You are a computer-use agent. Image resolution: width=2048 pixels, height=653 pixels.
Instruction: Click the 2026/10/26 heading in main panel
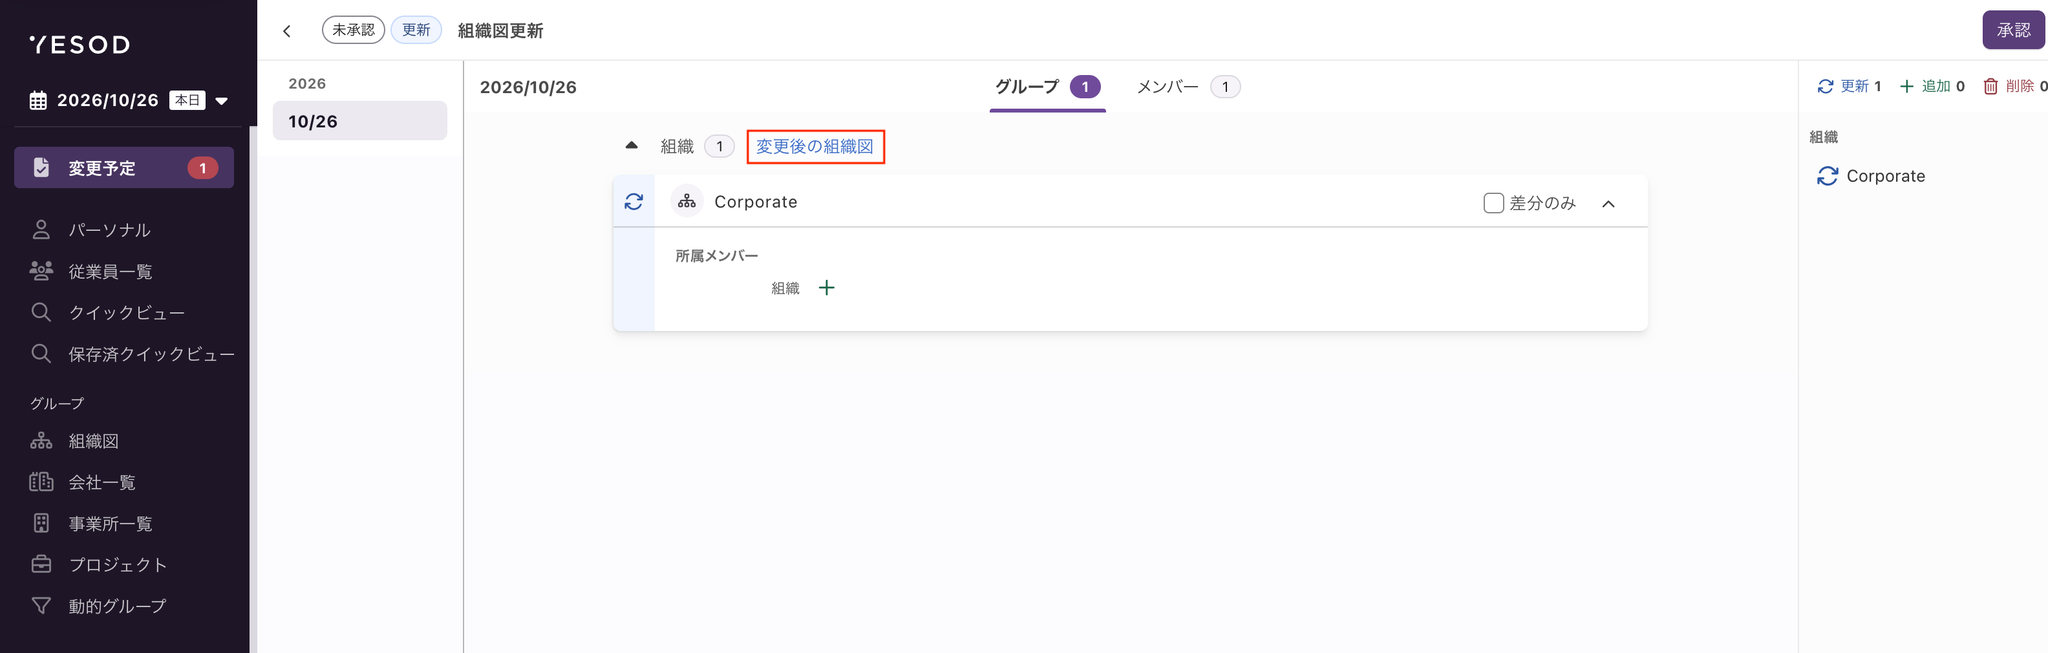click(528, 87)
